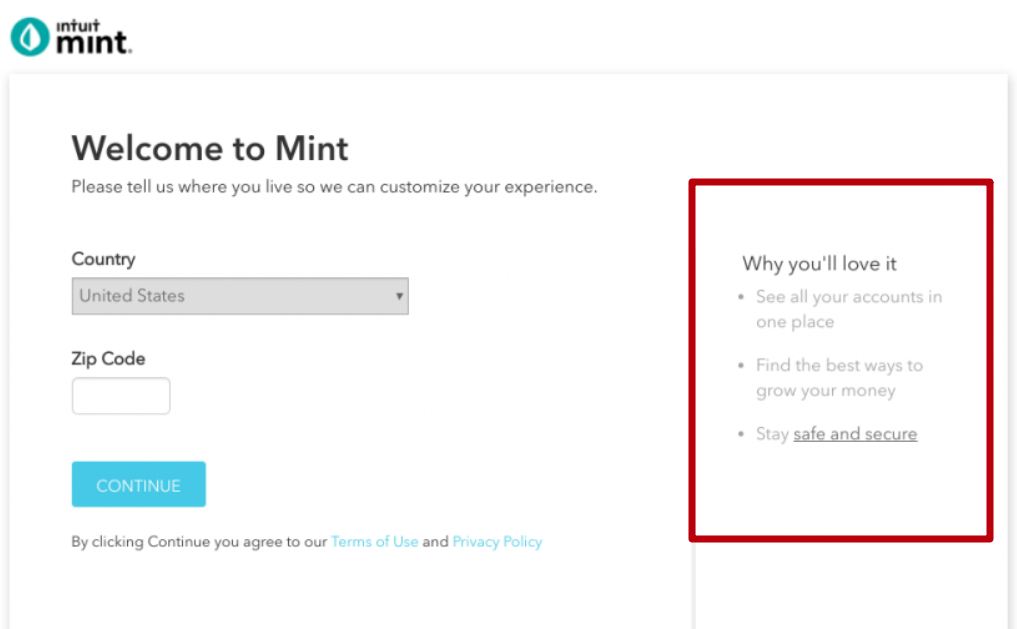Viewport: 1017px width, 629px height.
Task: Click the Why you'll love it heading
Action: click(x=819, y=264)
